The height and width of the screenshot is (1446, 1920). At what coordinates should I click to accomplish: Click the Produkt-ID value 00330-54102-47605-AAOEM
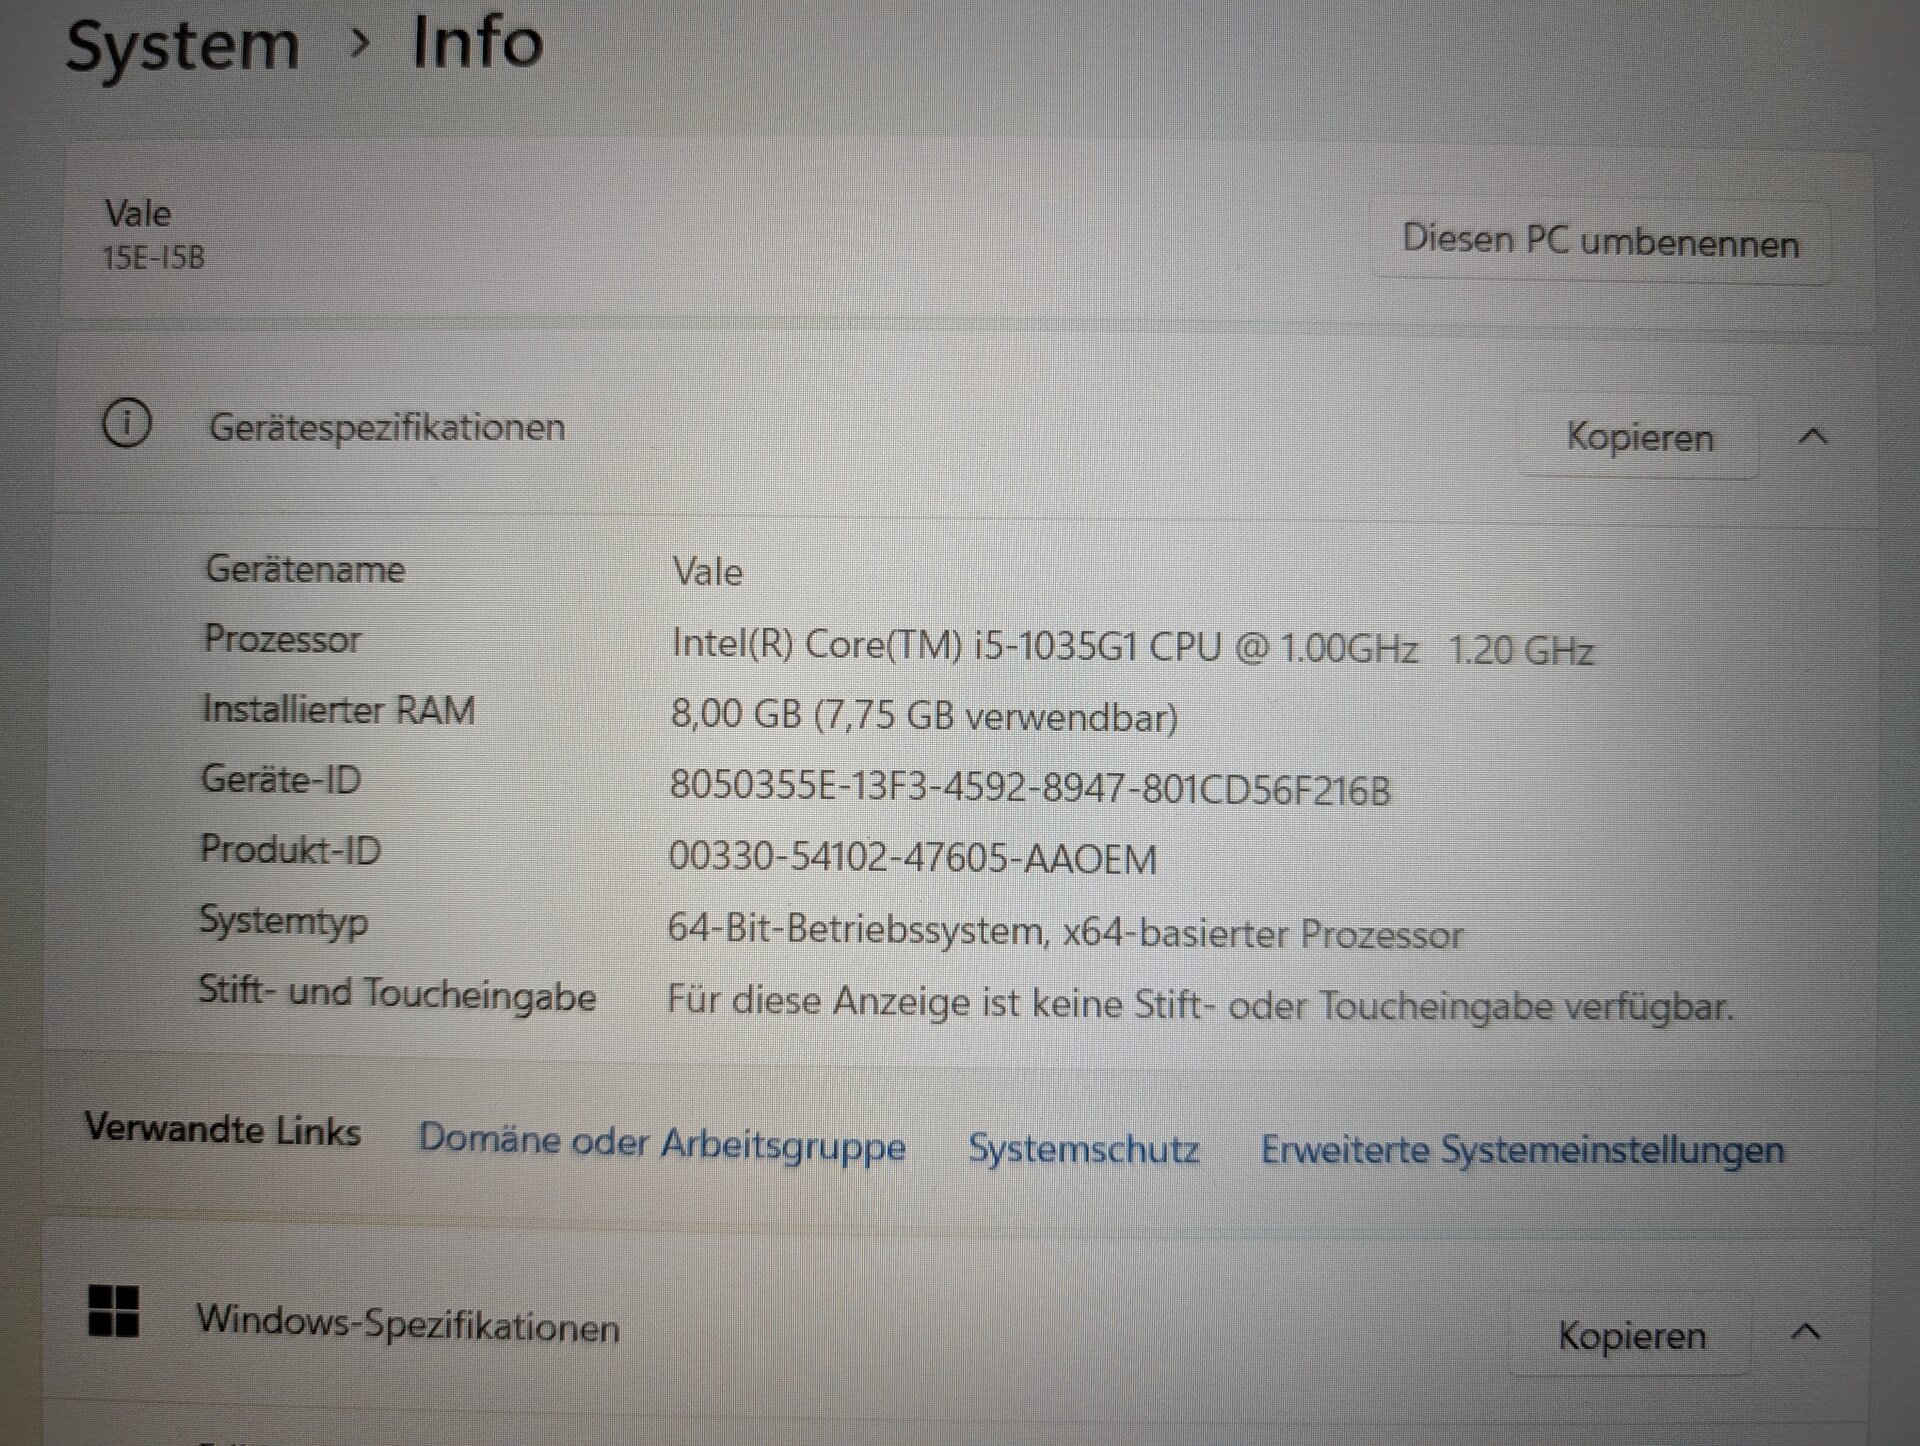pos(912,858)
